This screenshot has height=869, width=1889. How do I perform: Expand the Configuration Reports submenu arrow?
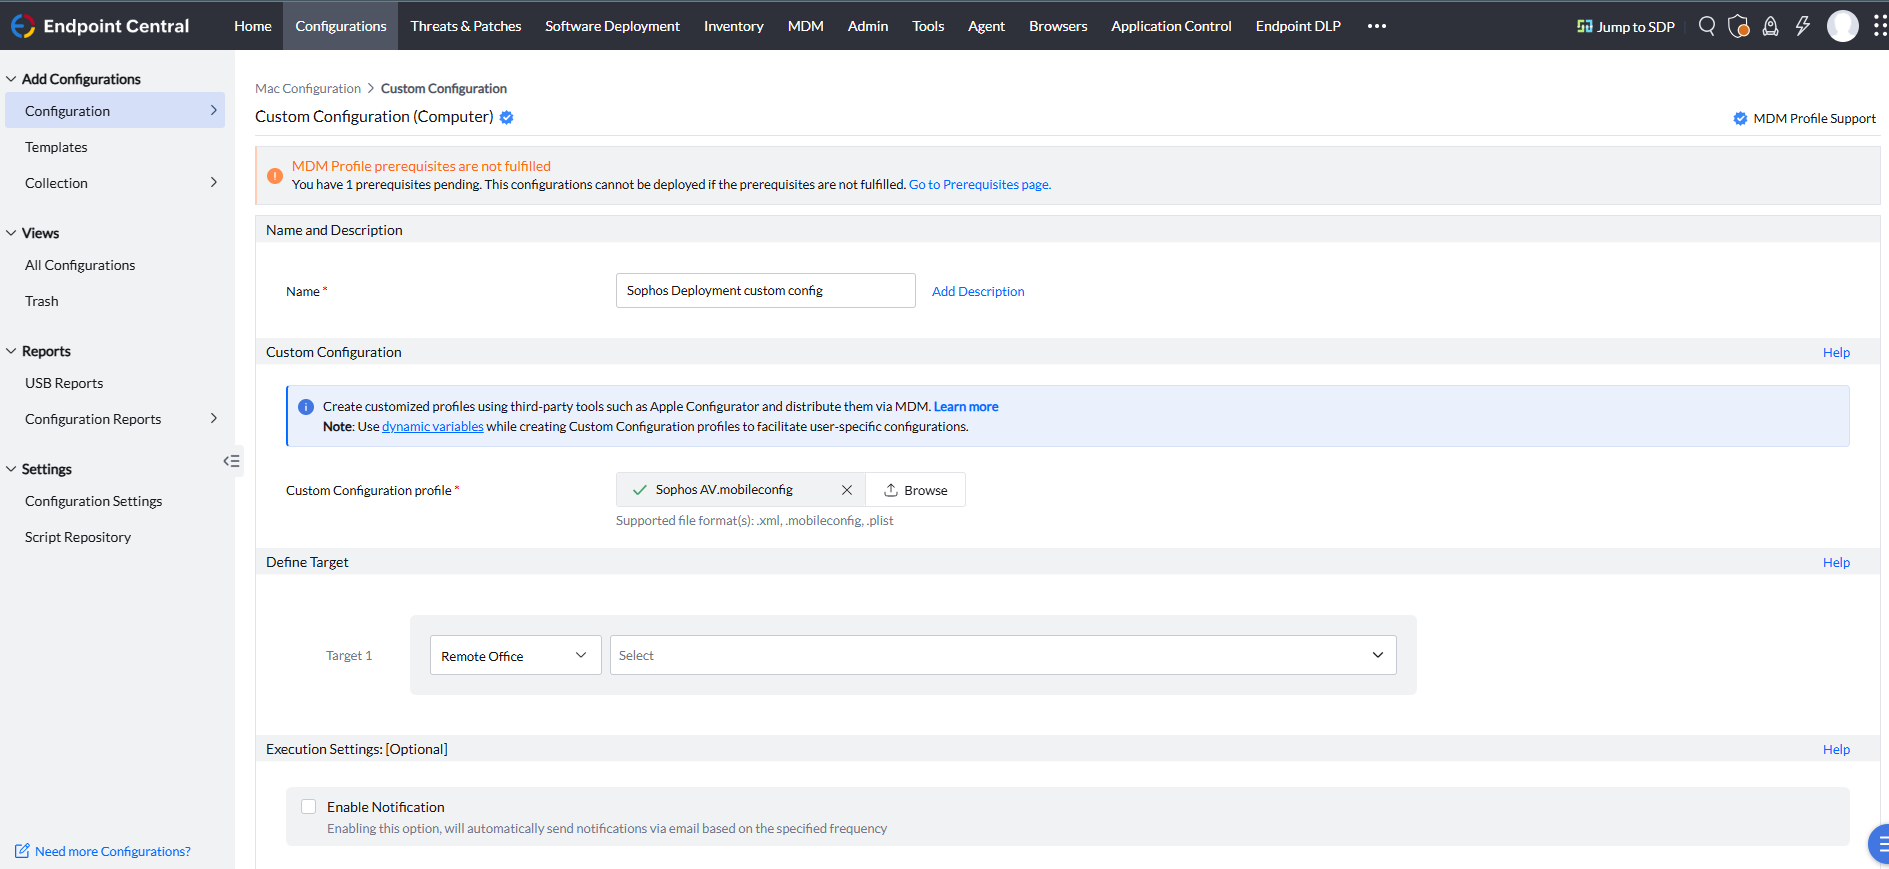[213, 418]
